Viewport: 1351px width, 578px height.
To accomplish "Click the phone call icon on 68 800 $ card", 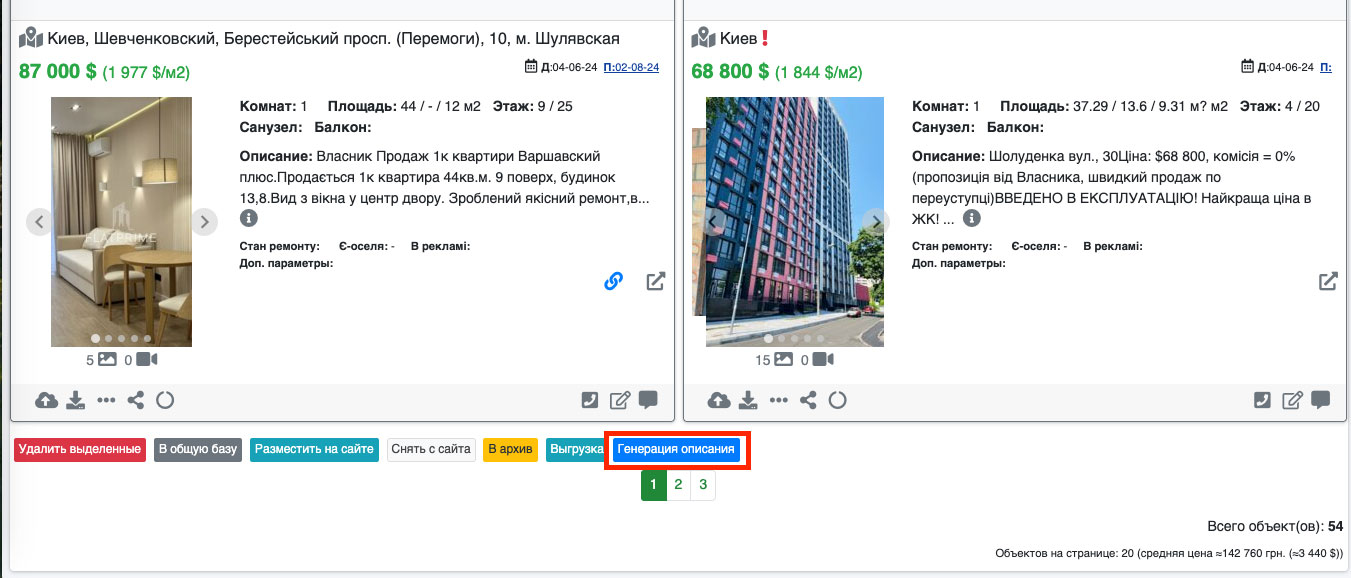I will click(x=1263, y=401).
